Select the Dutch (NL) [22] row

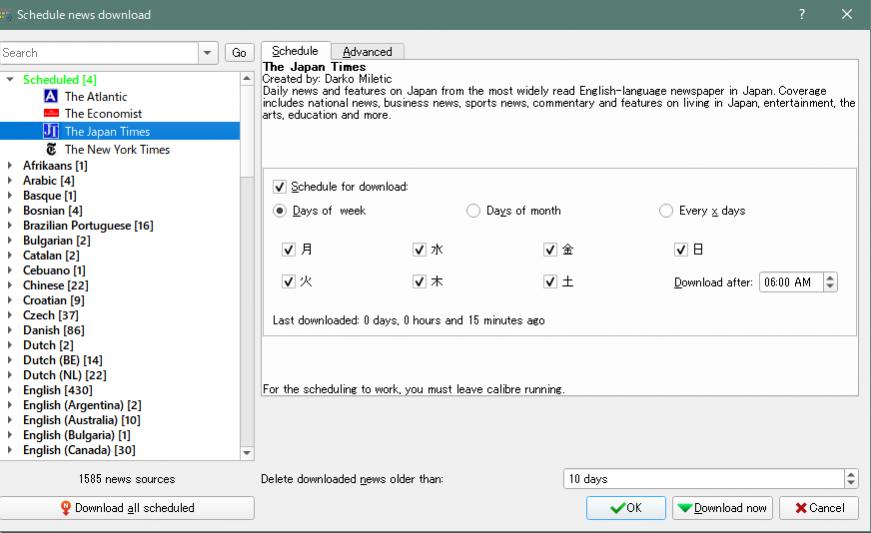click(64, 375)
